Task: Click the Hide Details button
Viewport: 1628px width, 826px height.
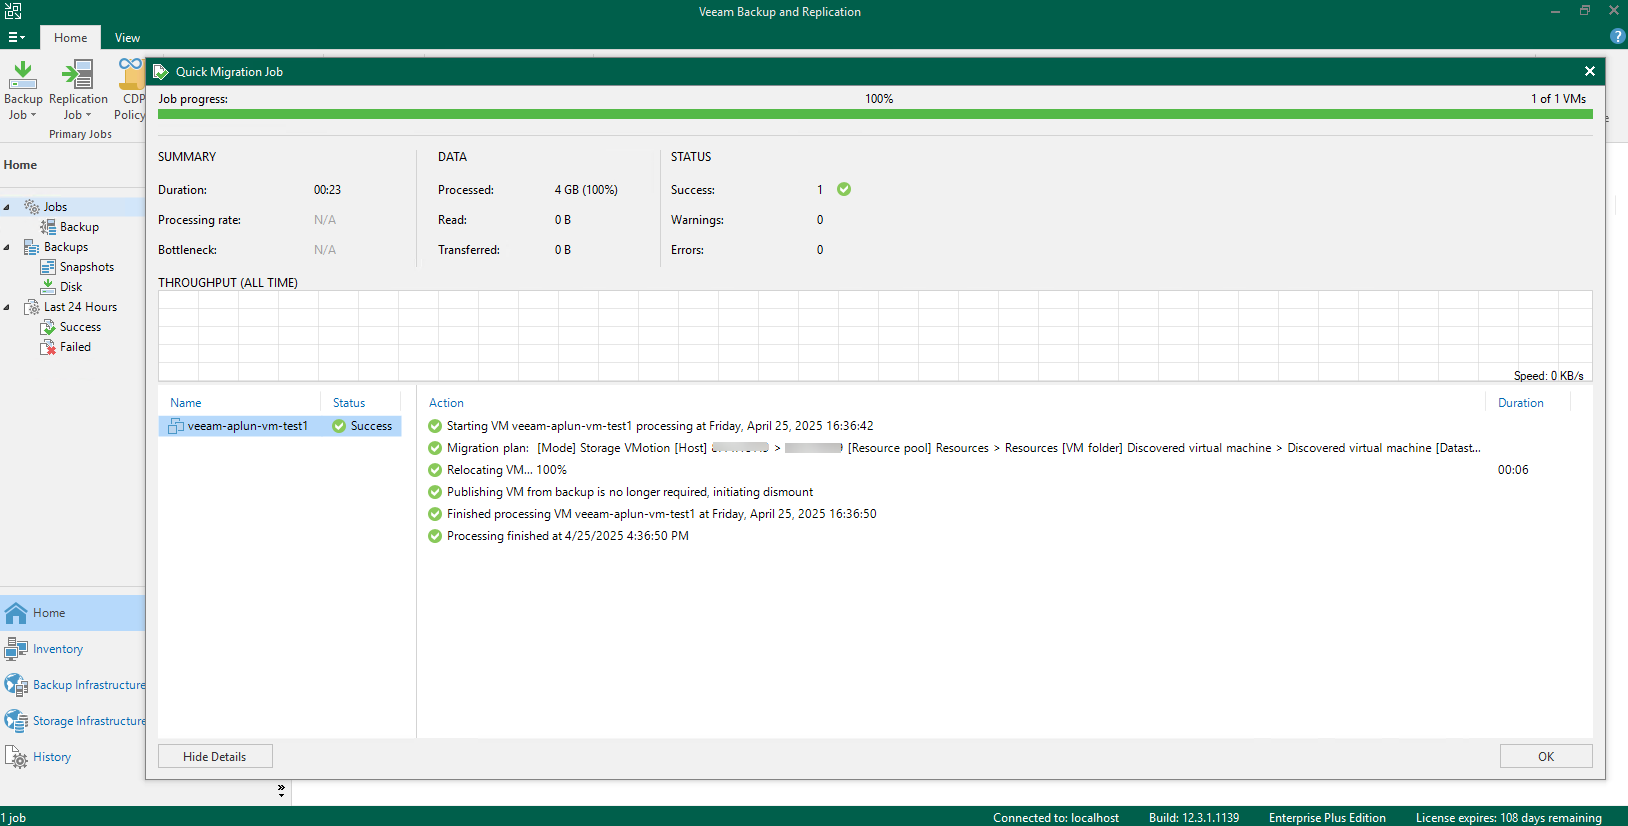Action: pos(215,756)
